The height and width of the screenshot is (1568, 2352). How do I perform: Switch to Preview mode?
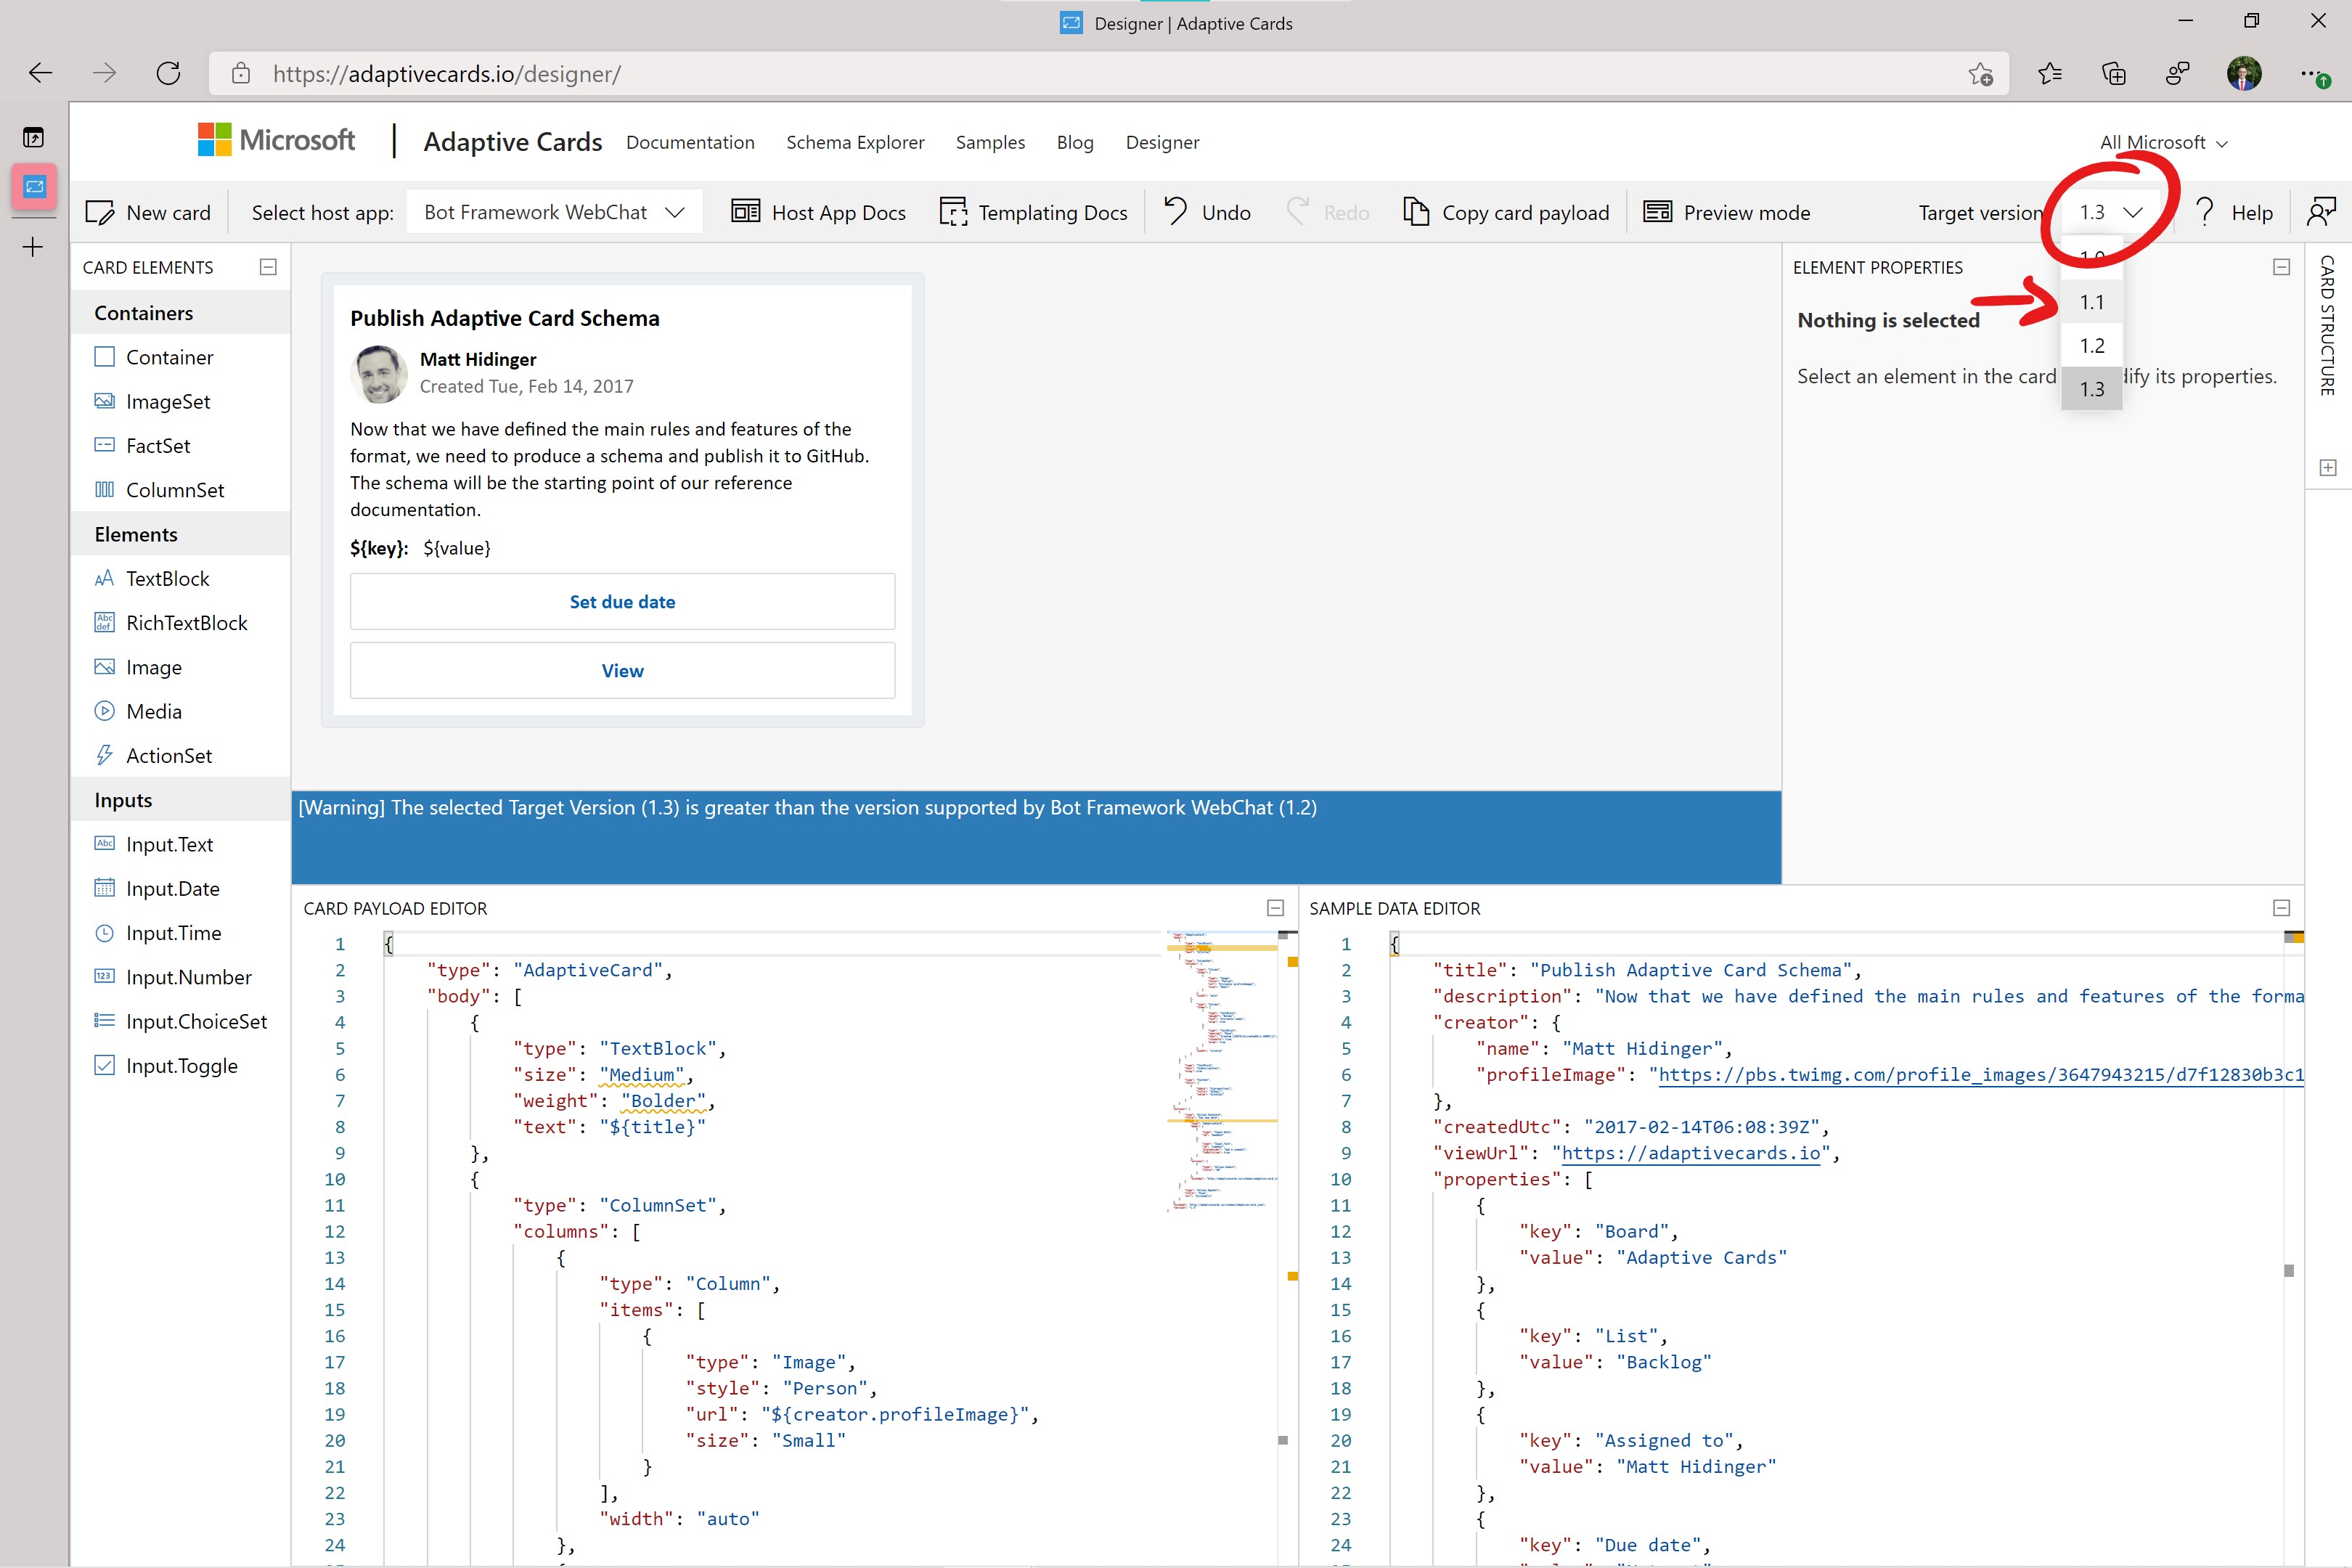tap(1727, 212)
